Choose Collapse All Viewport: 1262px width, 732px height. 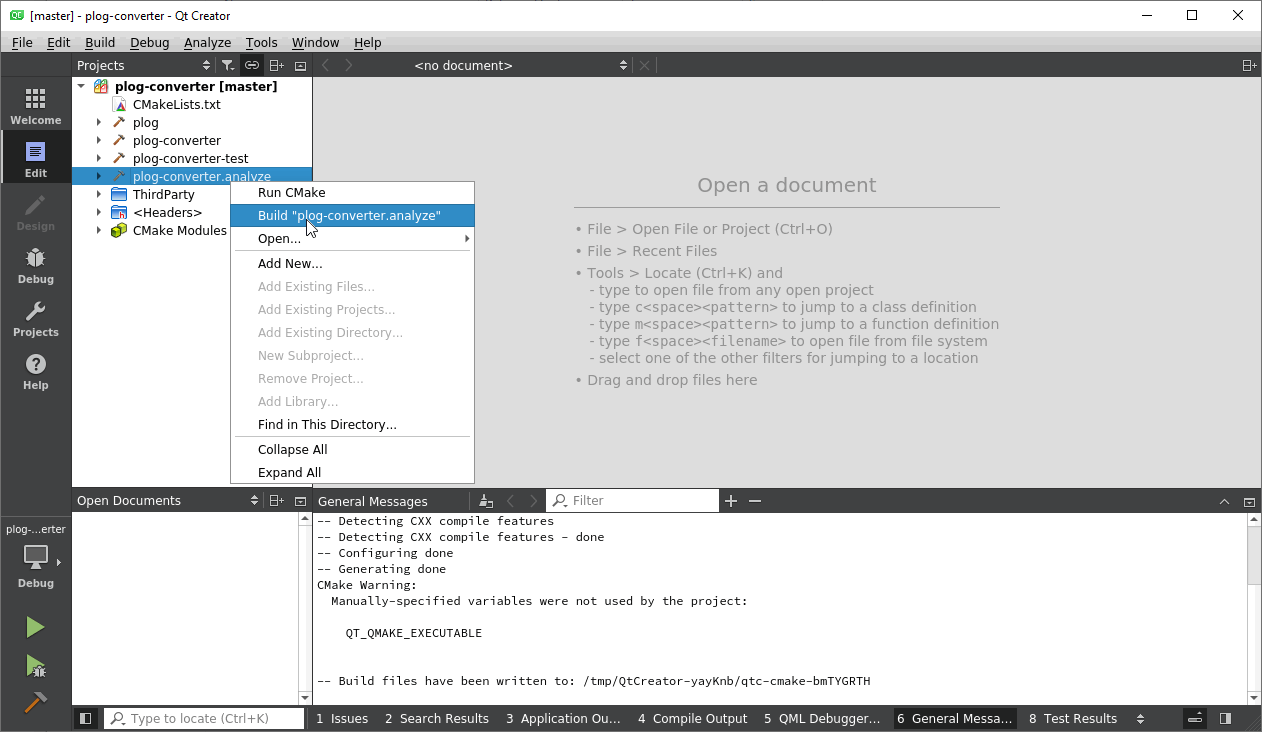352,449
